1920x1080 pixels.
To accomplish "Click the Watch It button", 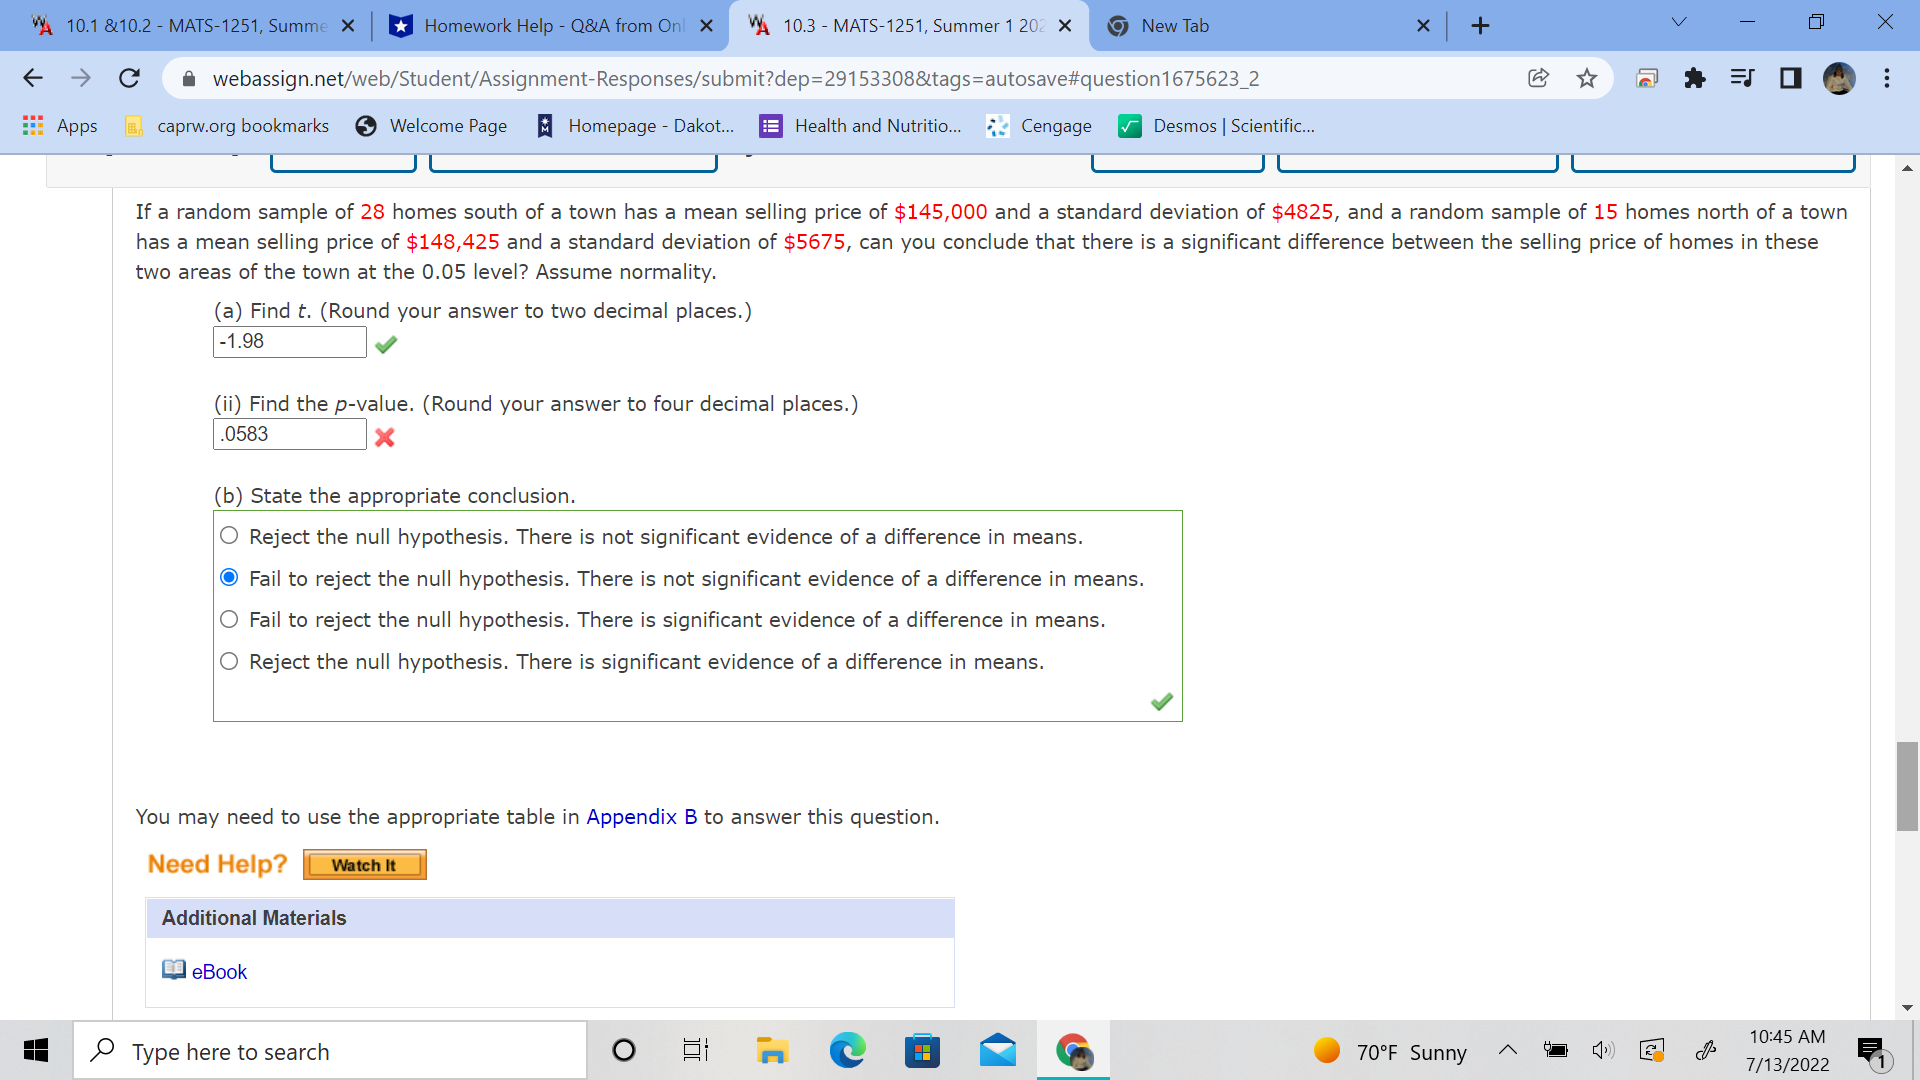I will click(364, 864).
